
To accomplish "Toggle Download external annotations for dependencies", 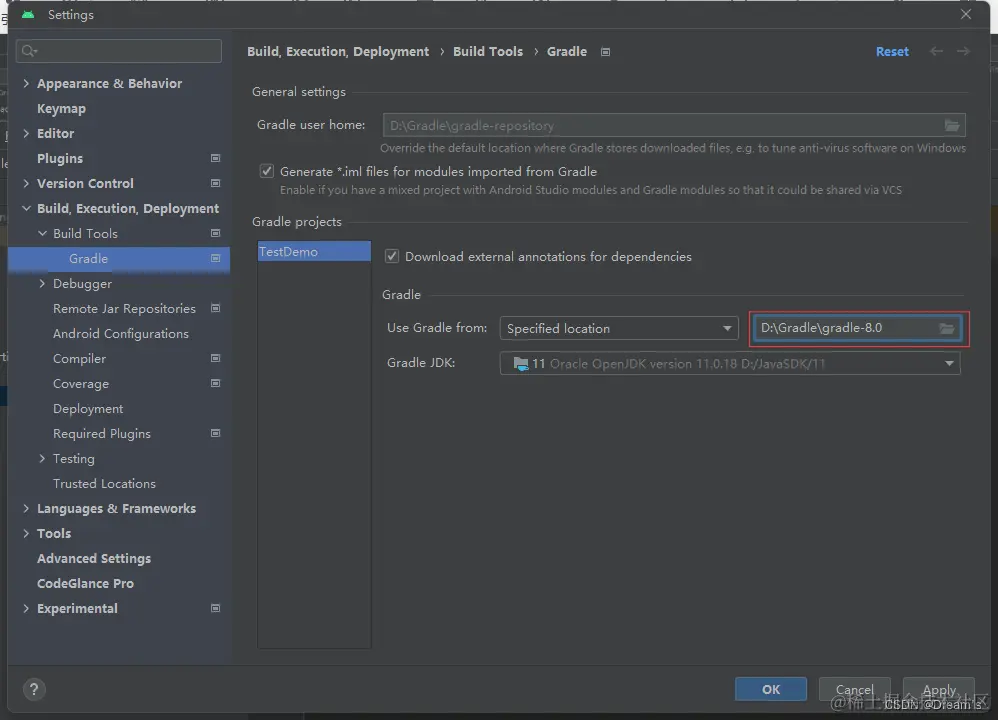I will (x=392, y=257).
